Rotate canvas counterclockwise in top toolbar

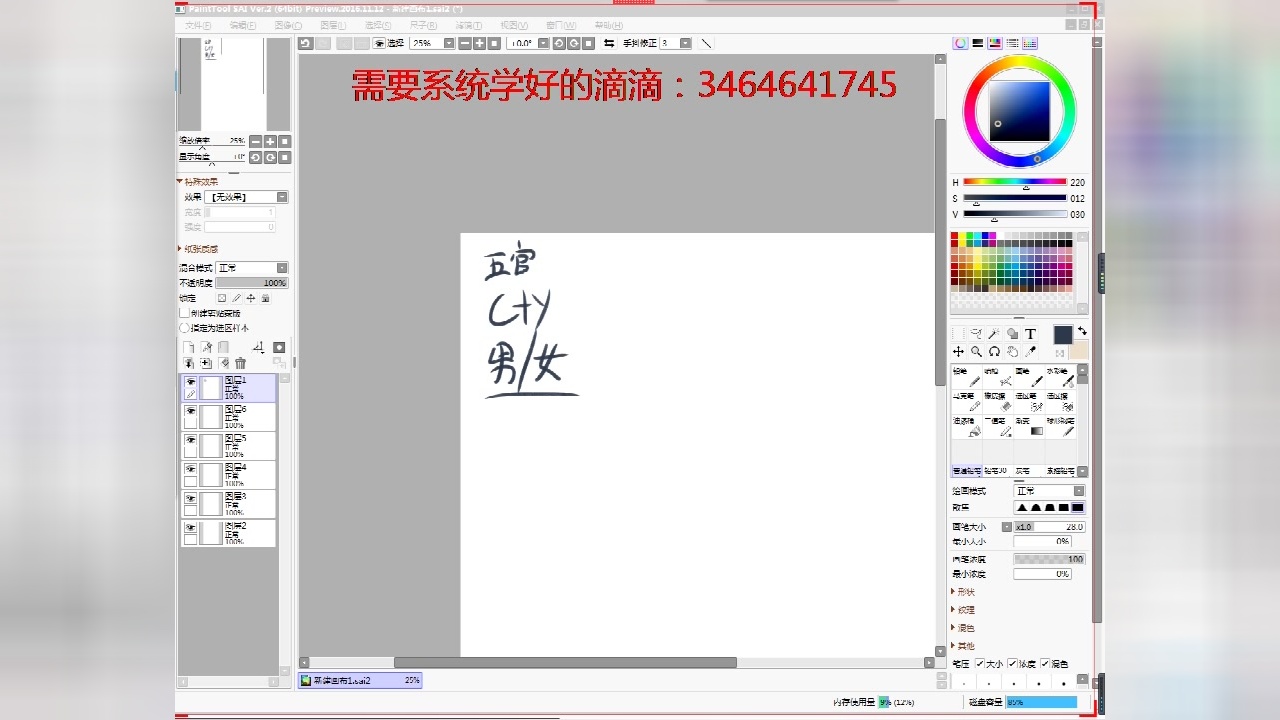[x=559, y=43]
